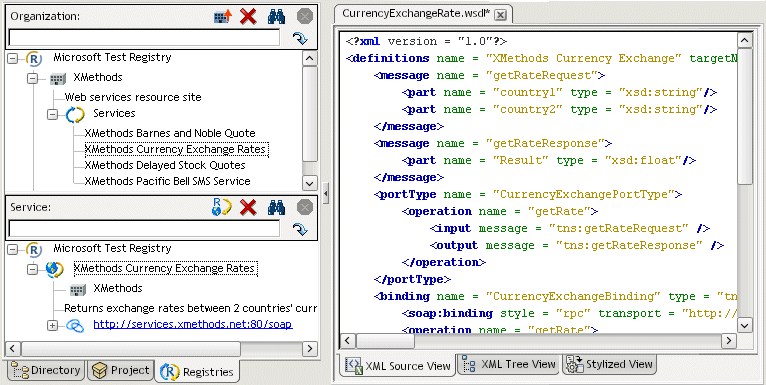The image size is (766, 385).
Task: Select XMethods Pacific Bell SMS Service
Action: [x=167, y=181]
